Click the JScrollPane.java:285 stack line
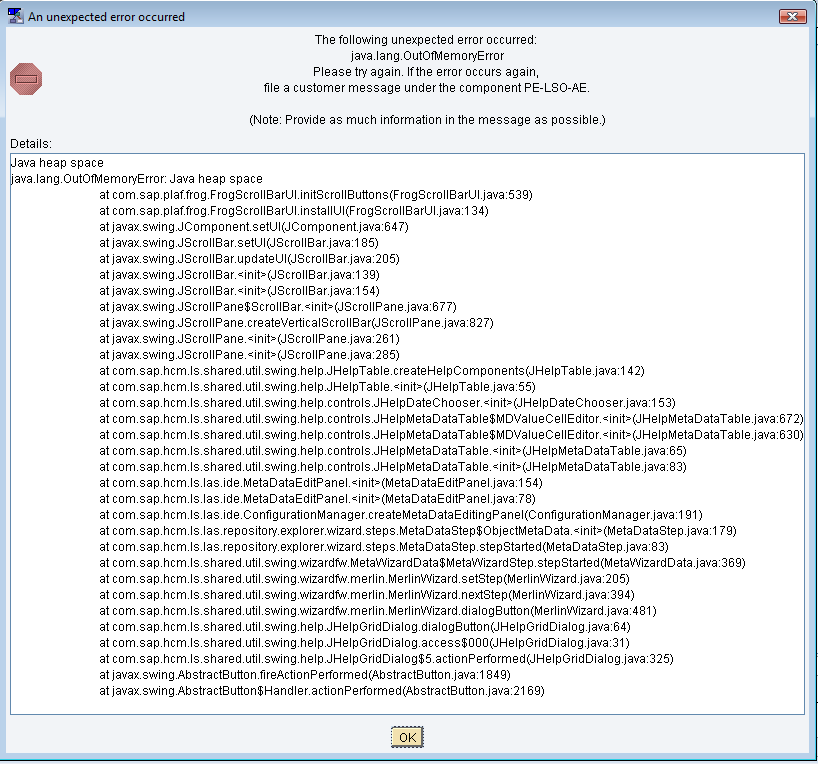 [x=249, y=355]
